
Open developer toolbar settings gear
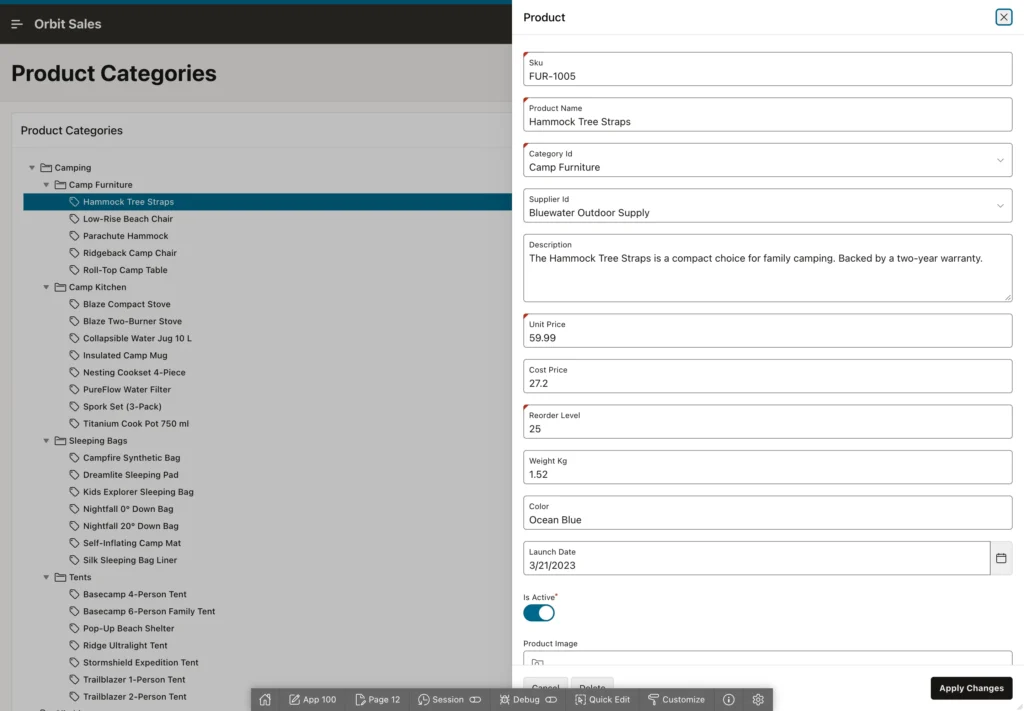[x=758, y=699]
